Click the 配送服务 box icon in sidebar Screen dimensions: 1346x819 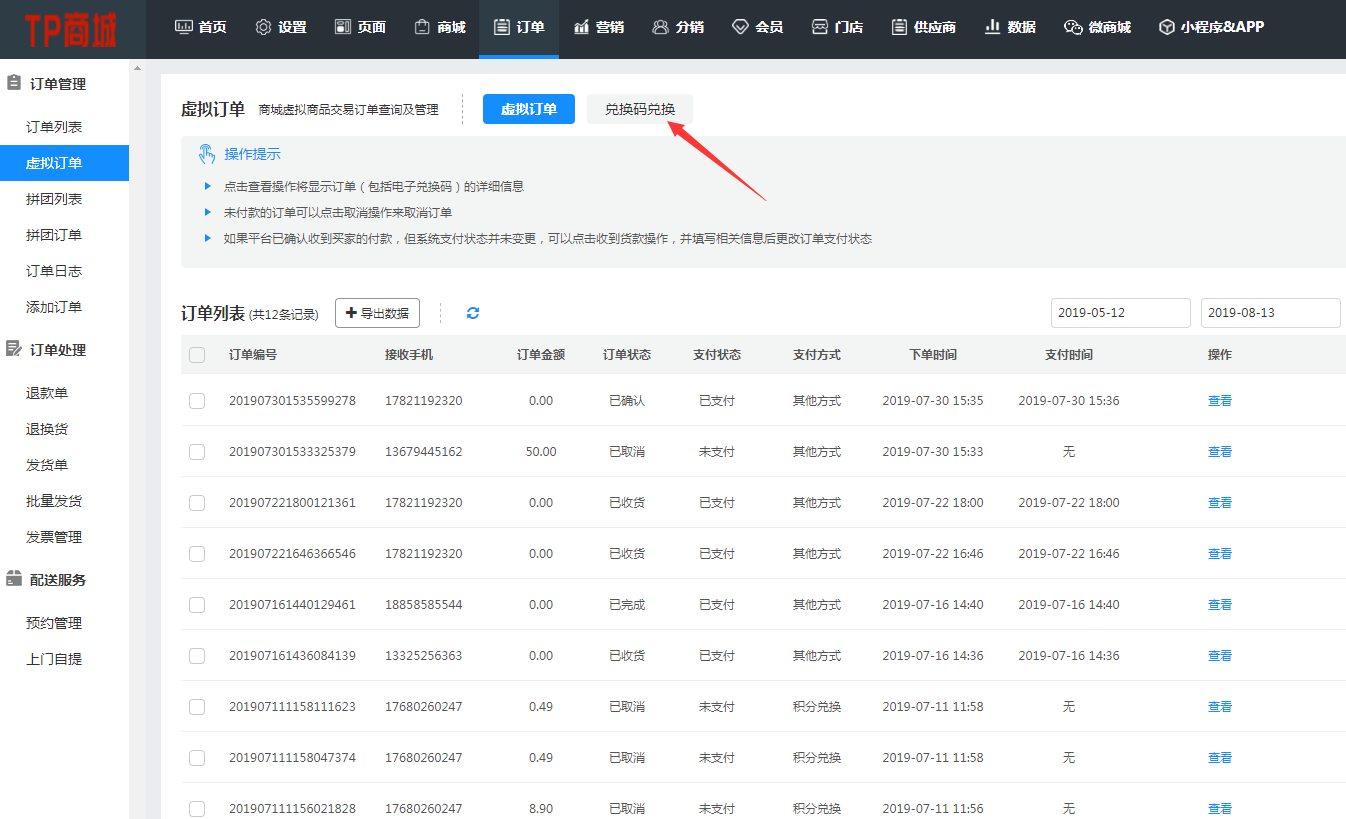pos(14,579)
